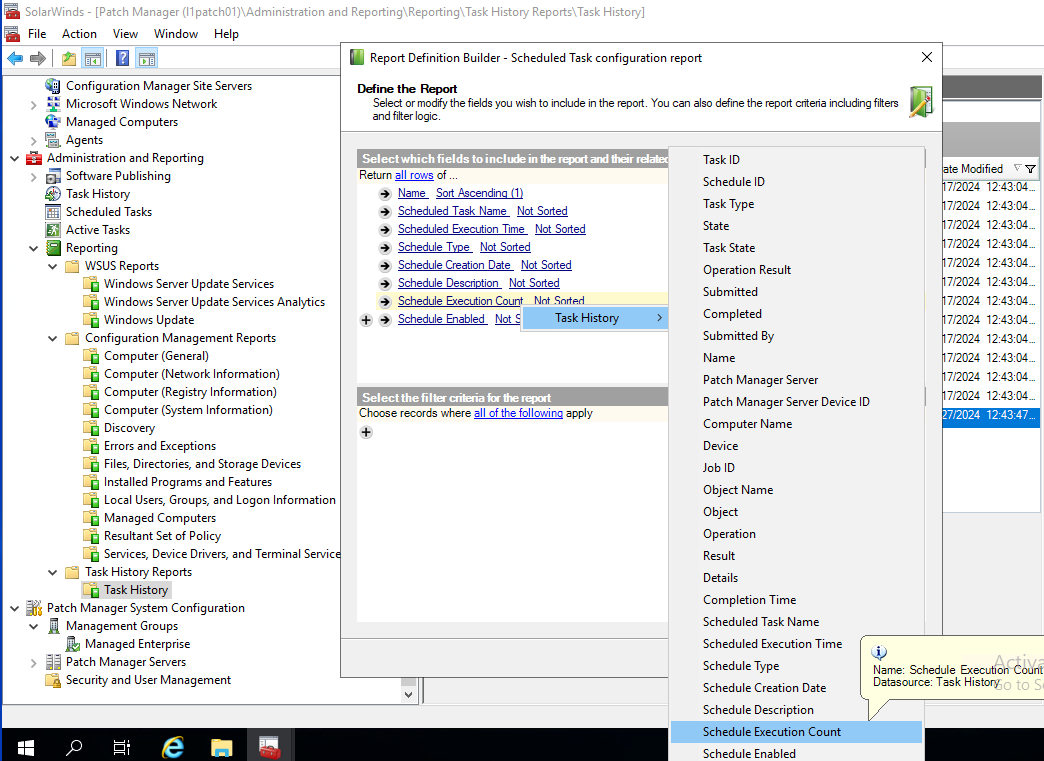Open the File menu
This screenshot has width=1044, height=761.
tap(37, 33)
